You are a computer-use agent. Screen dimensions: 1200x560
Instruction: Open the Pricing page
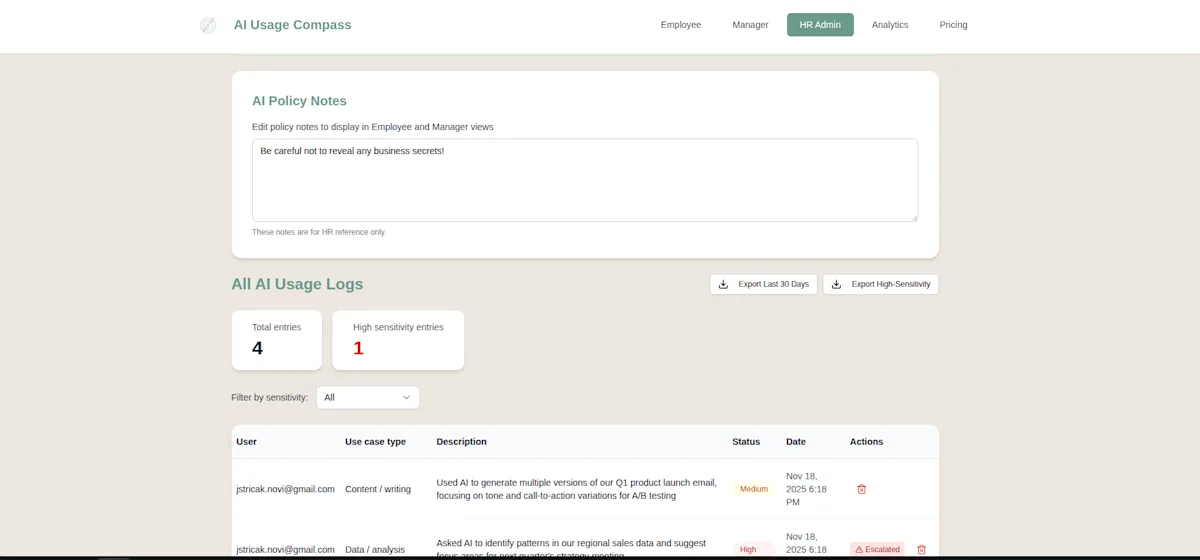tap(953, 25)
